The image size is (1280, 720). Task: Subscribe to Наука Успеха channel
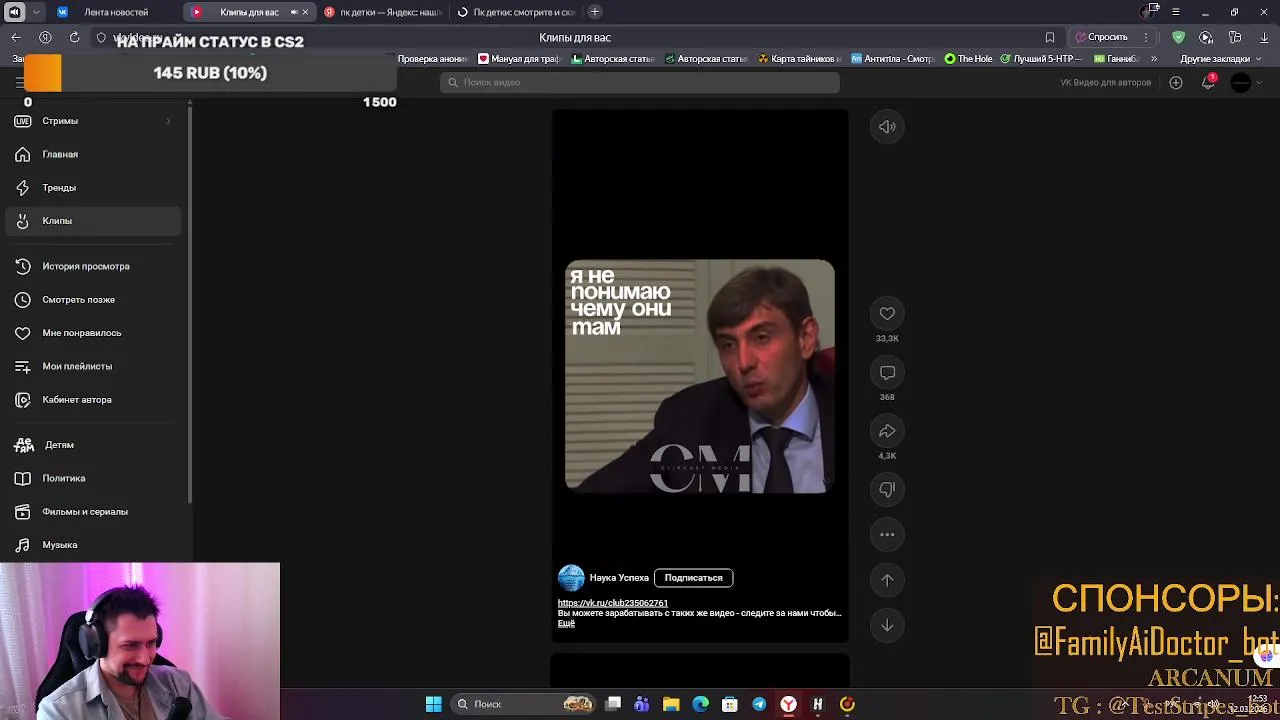[693, 578]
